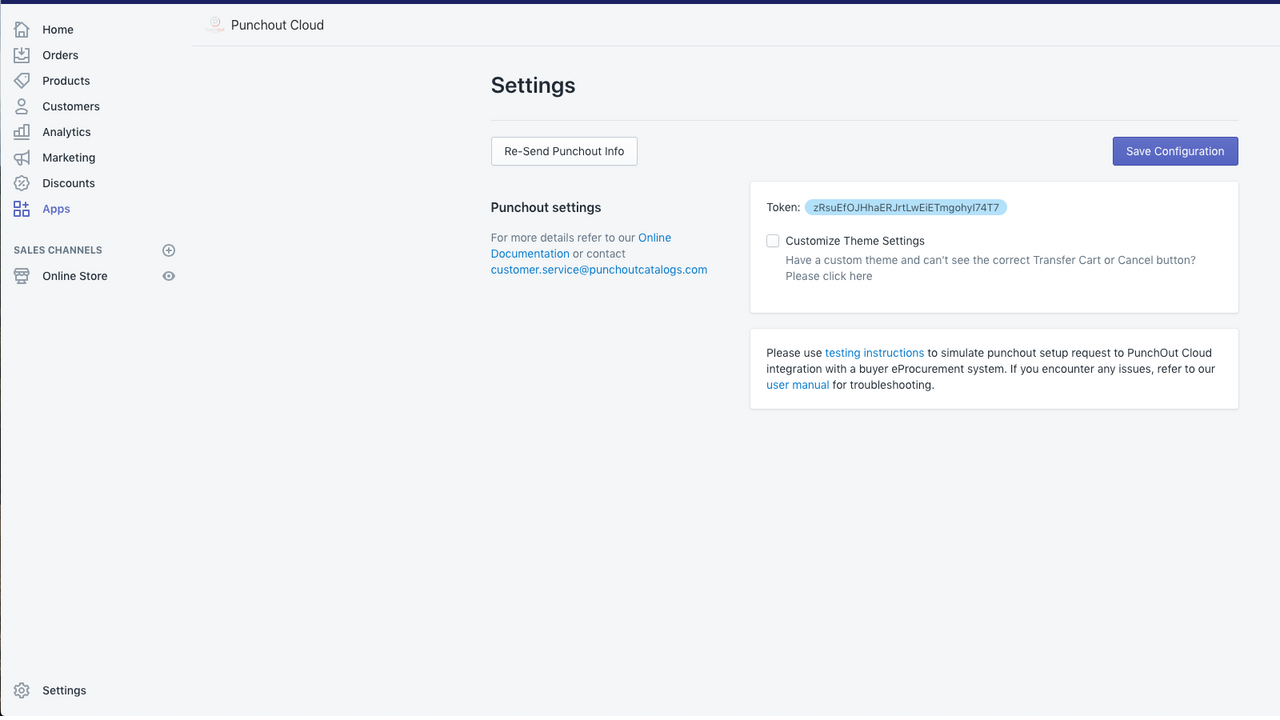1280x720 pixels.
Task: Click the Discounts percent badge icon
Action: 22,183
